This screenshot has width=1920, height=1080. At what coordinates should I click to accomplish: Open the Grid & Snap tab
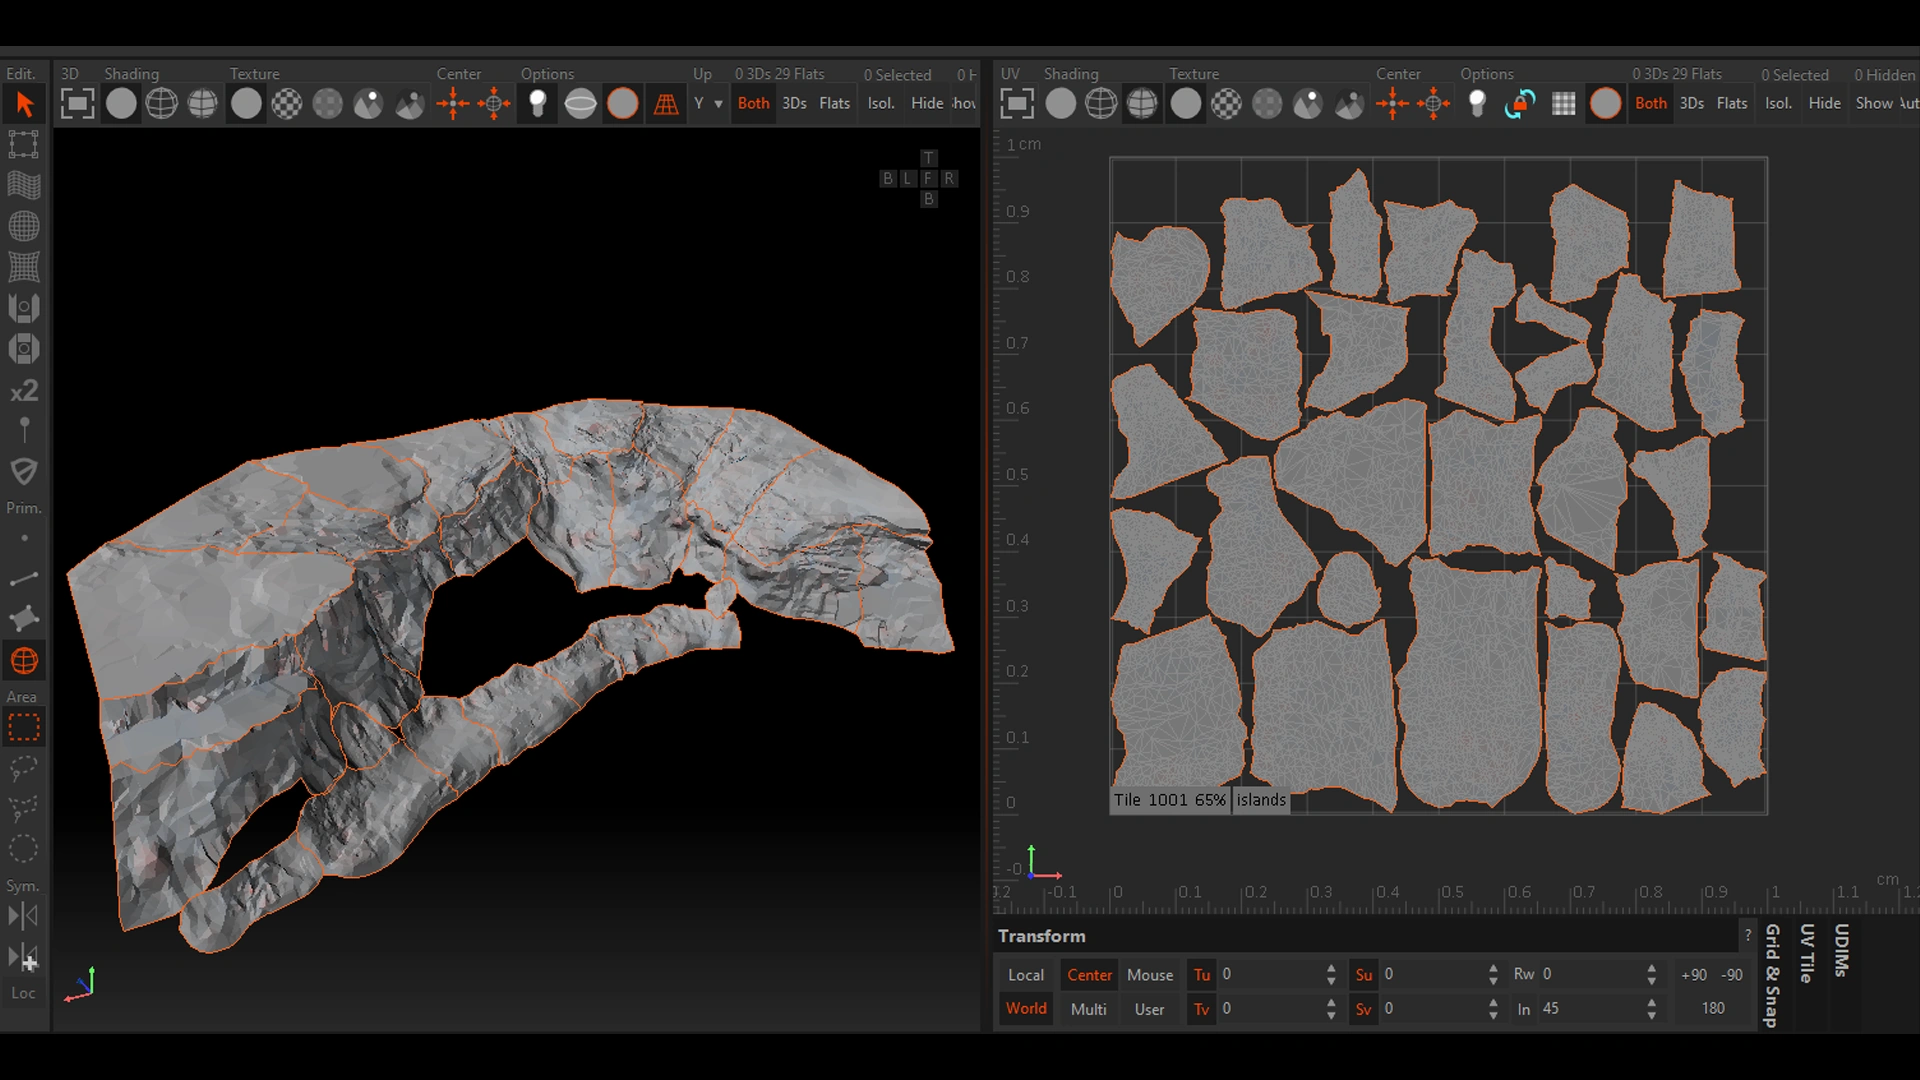pos(1772,975)
